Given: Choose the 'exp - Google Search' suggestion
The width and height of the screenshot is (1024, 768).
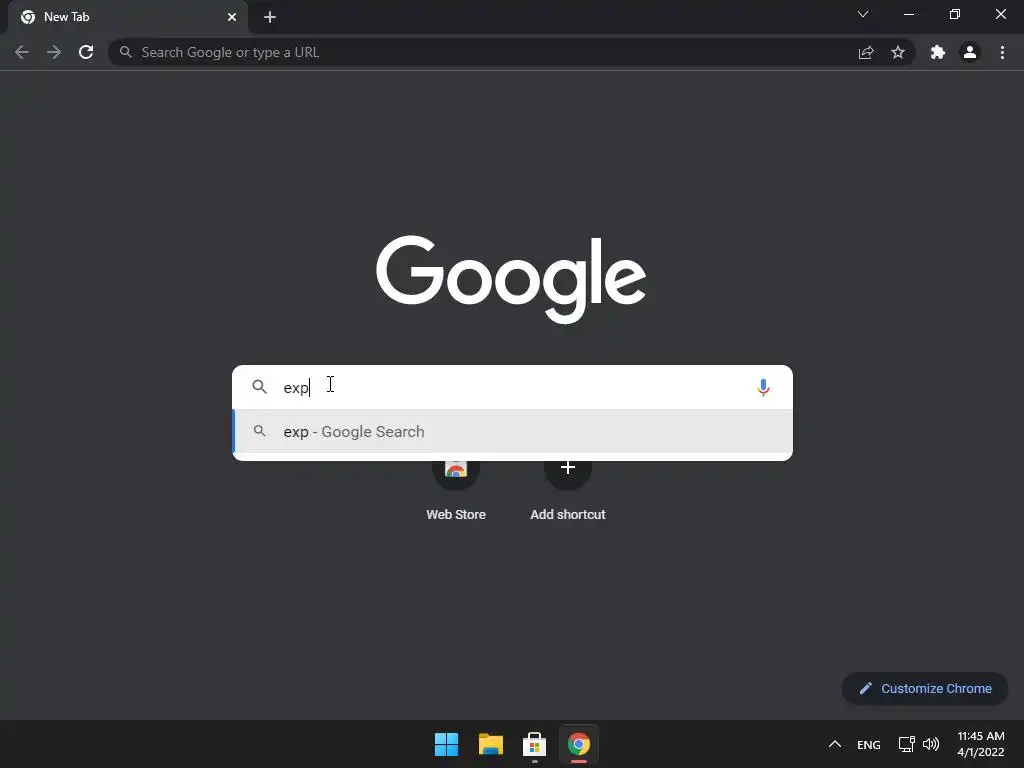Looking at the screenshot, I should tap(513, 431).
